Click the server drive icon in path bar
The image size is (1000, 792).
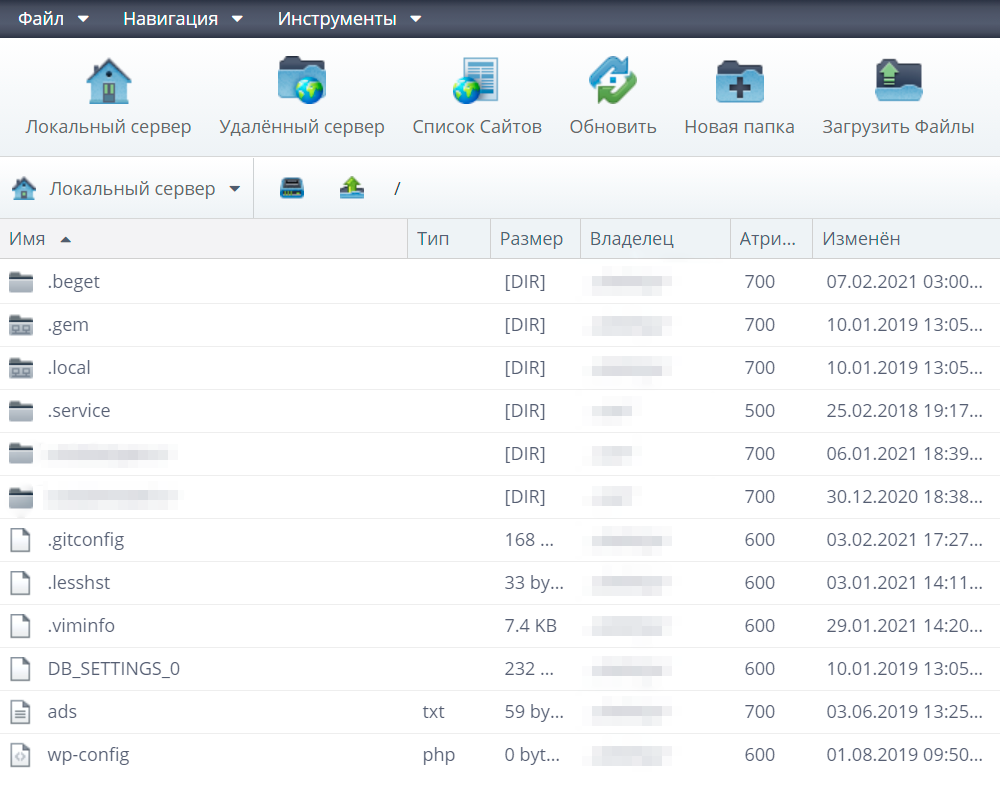click(292, 188)
